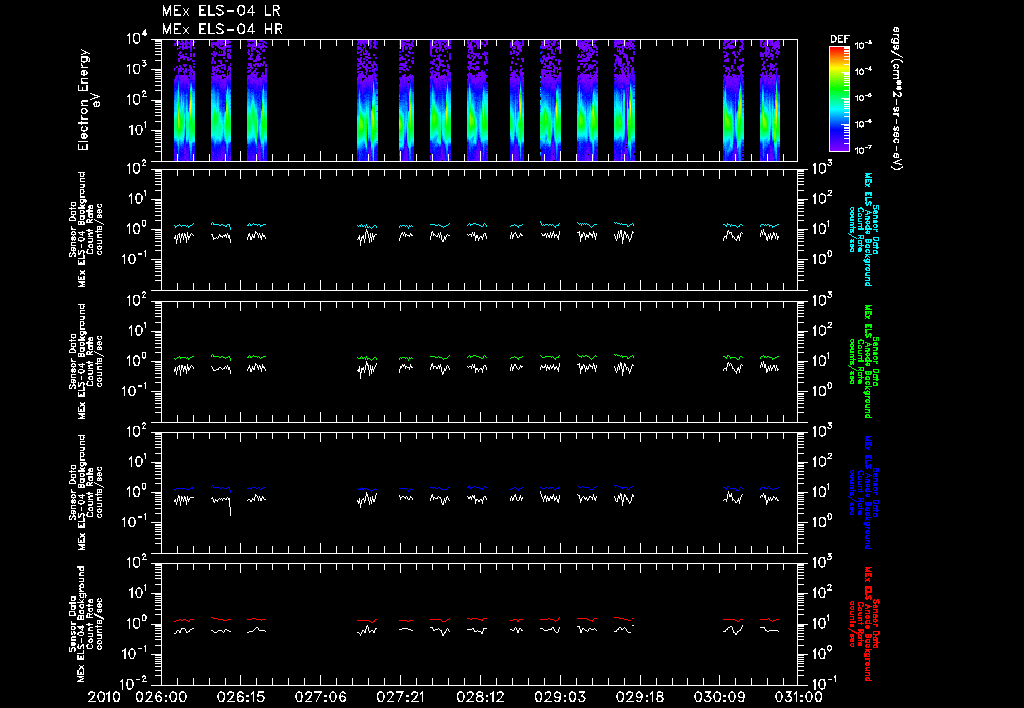Click the cyan right-side Background Count Rate label
Viewport: 1024px width, 708px height.
coord(863,229)
